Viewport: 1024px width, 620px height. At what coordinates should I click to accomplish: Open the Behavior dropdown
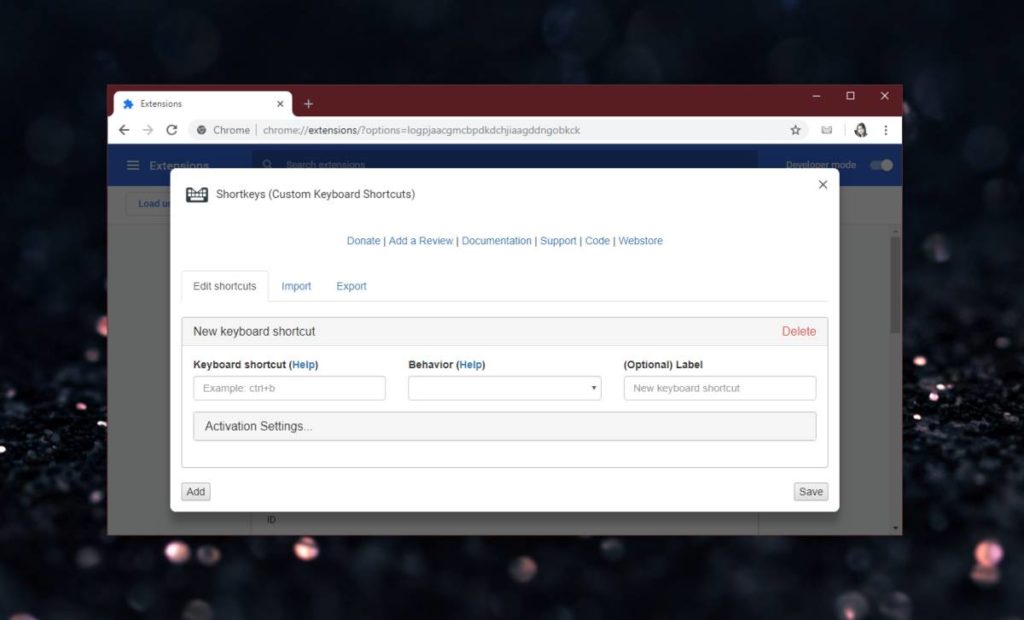coord(504,388)
